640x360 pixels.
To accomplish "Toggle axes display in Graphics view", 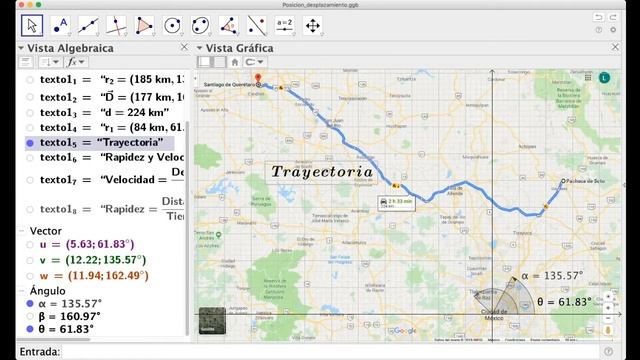I will [x=204, y=62].
